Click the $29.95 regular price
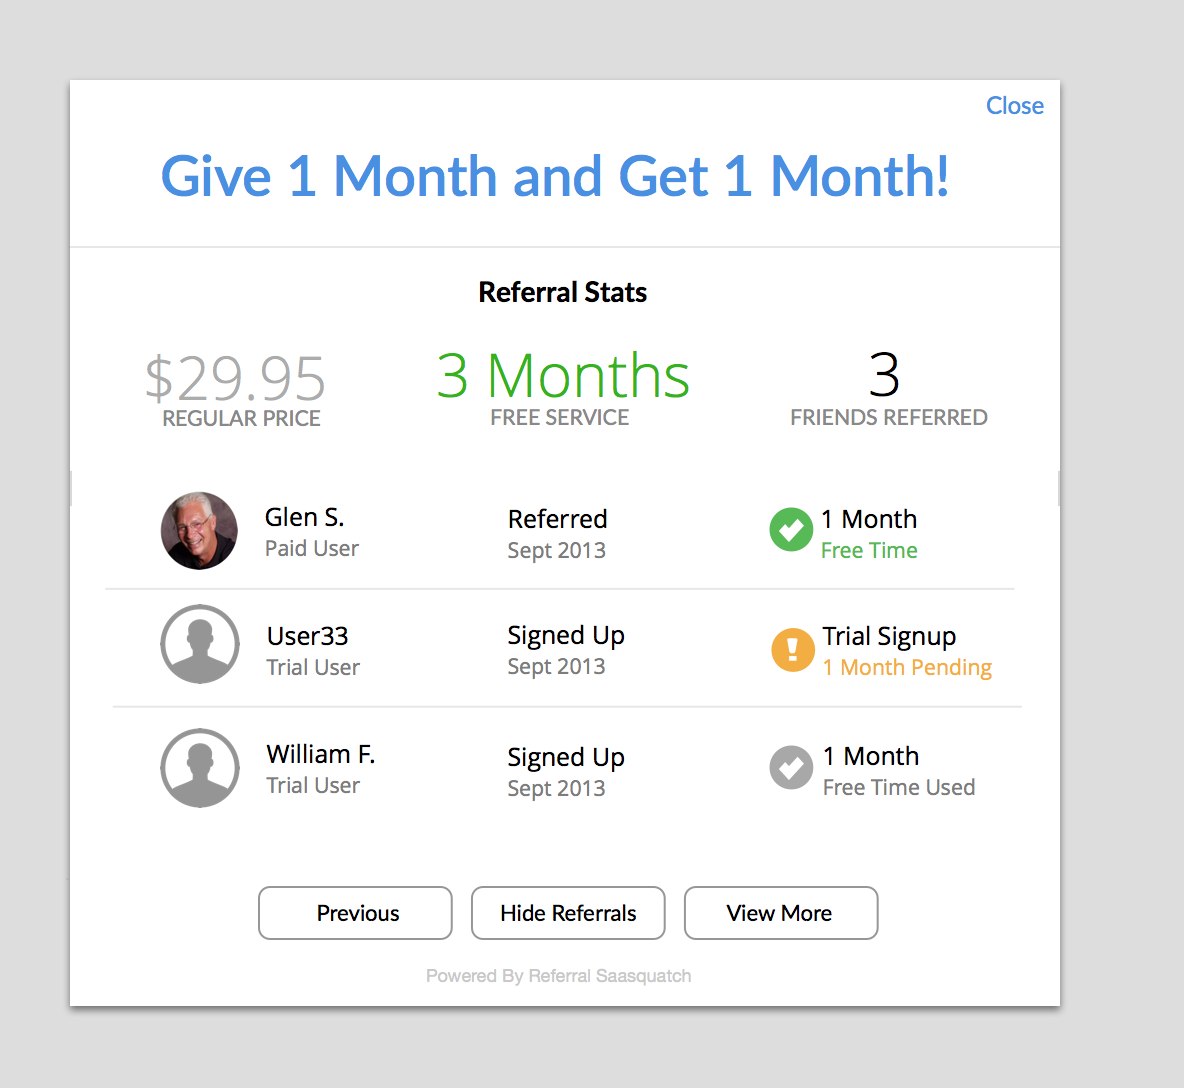Image resolution: width=1184 pixels, height=1088 pixels. (236, 379)
